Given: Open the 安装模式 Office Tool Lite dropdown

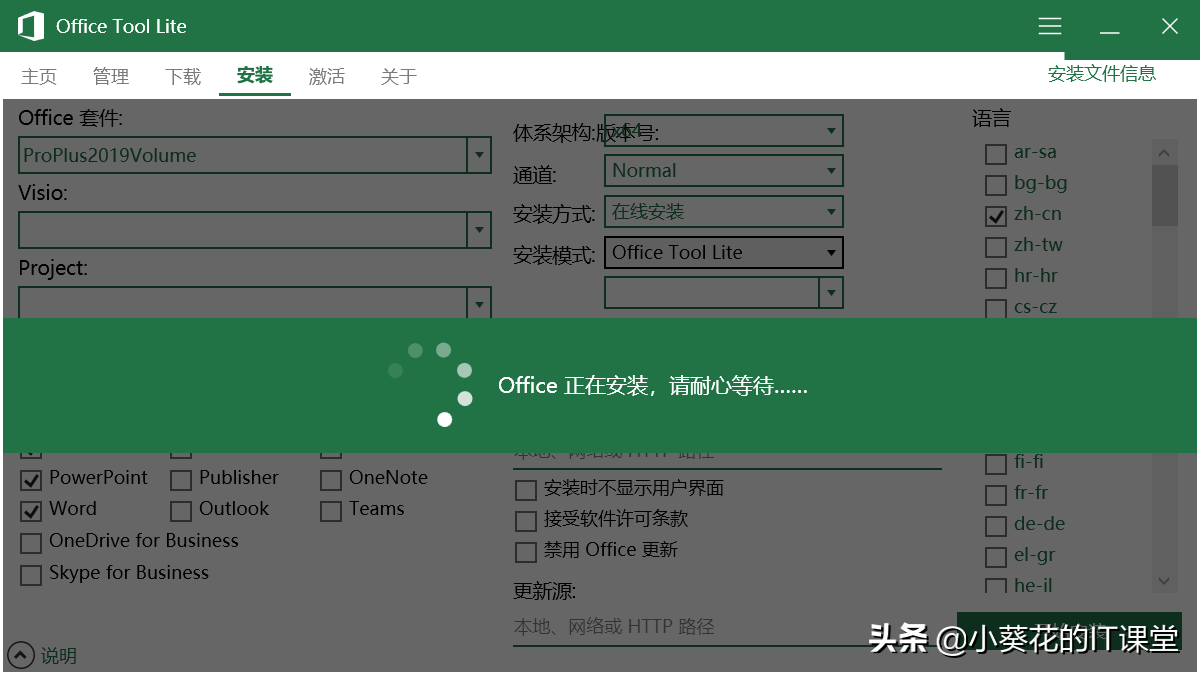Looking at the screenshot, I should click(x=724, y=252).
